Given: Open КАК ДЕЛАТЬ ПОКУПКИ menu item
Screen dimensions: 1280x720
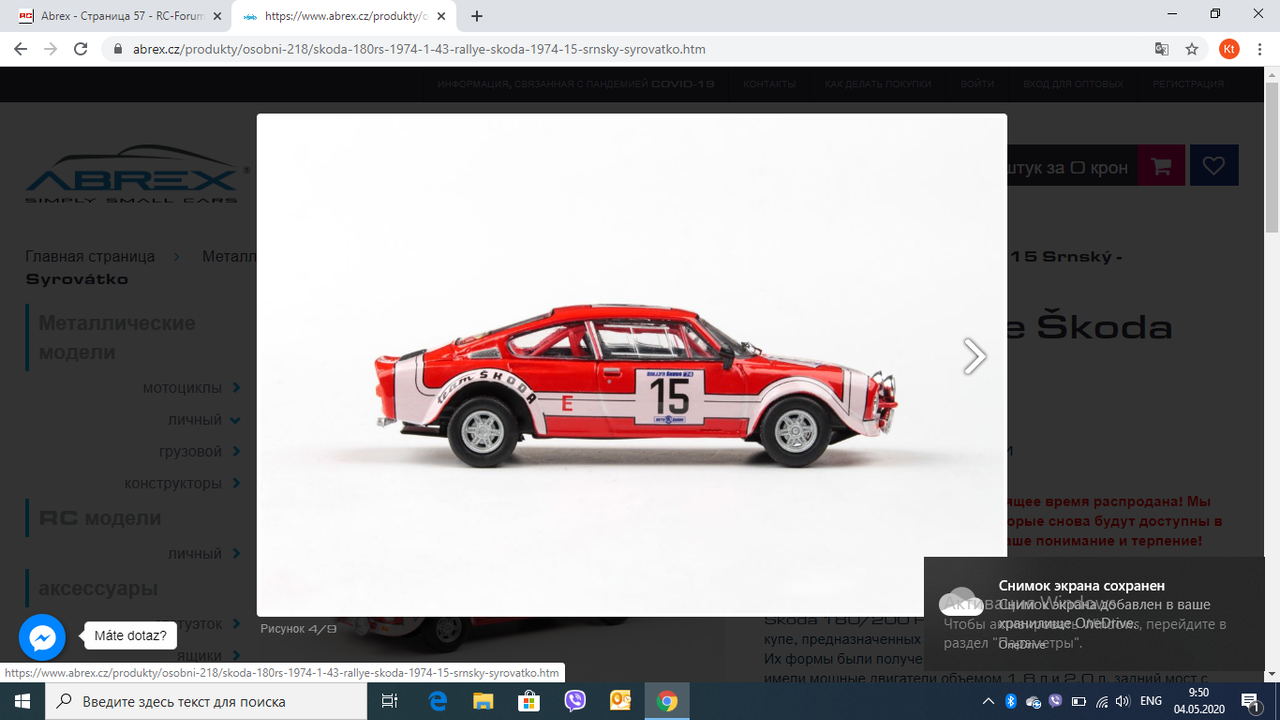Looking at the screenshot, I should click(878, 84).
